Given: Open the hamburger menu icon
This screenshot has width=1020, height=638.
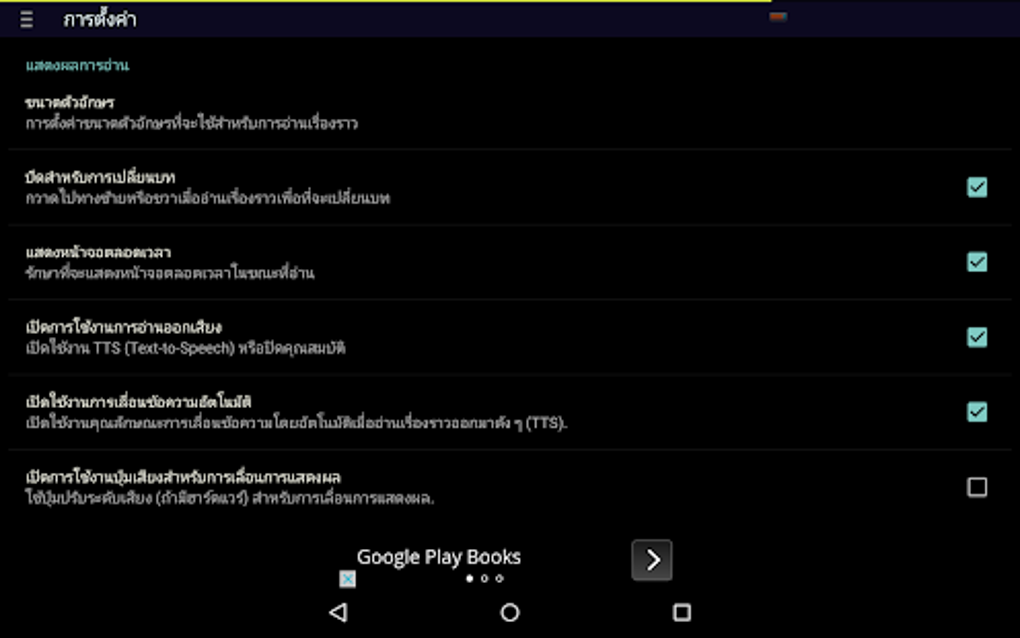Looking at the screenshot, I should (x=26, y=20).
